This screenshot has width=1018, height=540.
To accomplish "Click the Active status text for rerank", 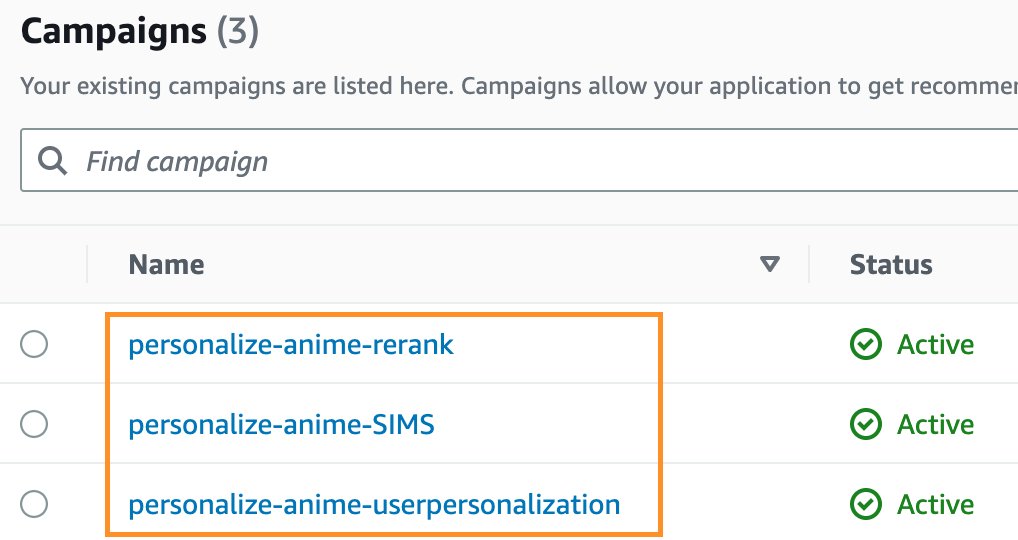I will 936,345.
